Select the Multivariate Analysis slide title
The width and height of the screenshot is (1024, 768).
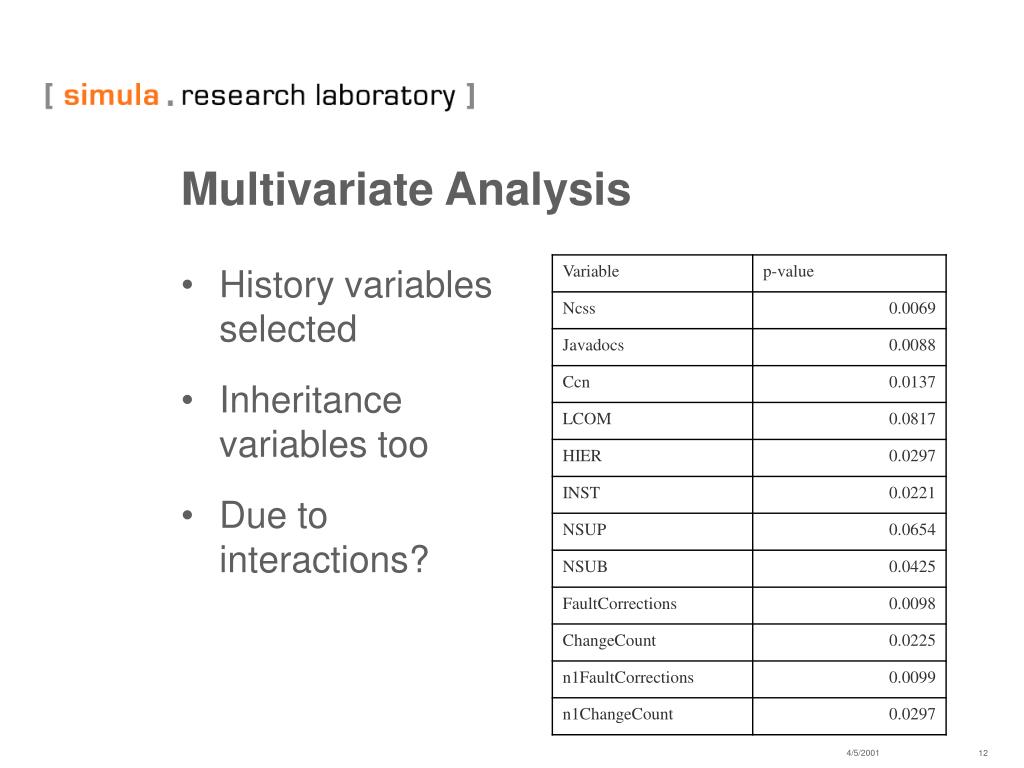tap(406, 189)
